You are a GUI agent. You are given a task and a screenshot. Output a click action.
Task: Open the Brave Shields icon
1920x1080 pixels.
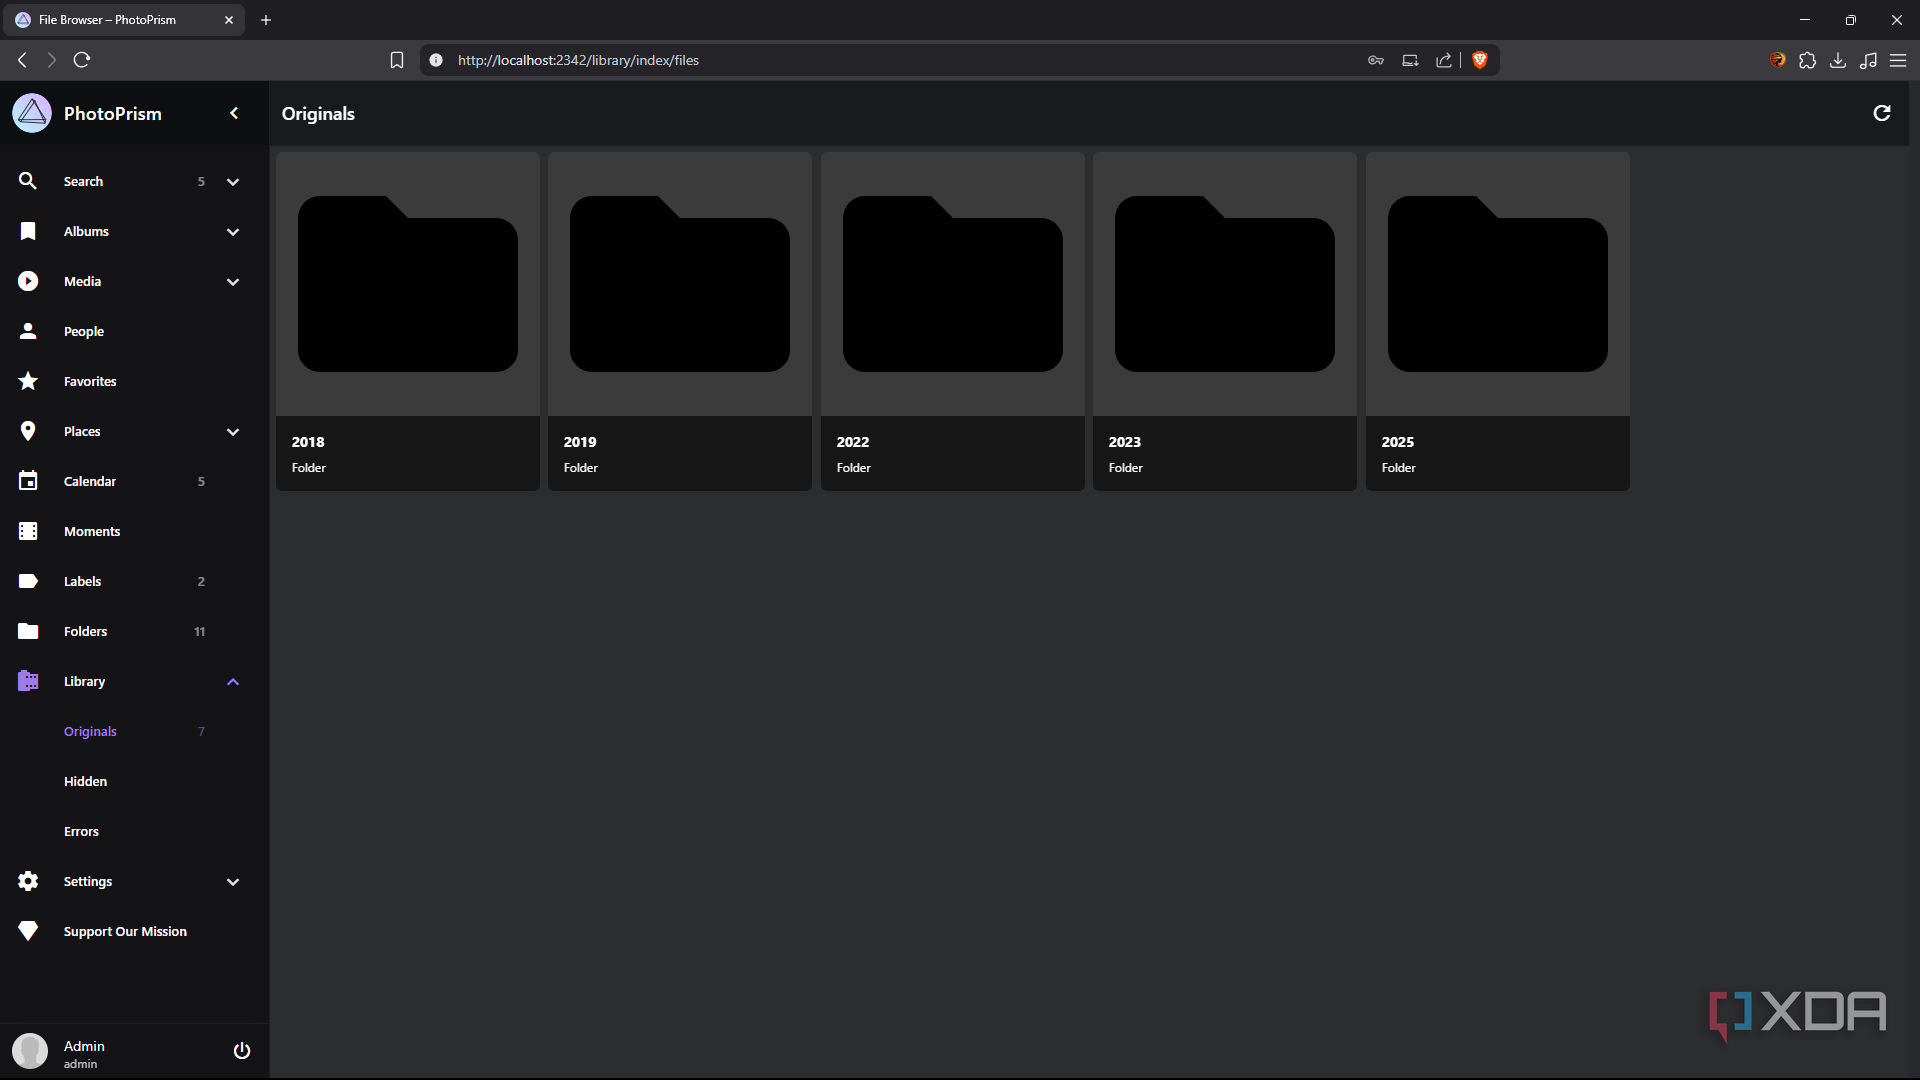(x=1480, y=60)
